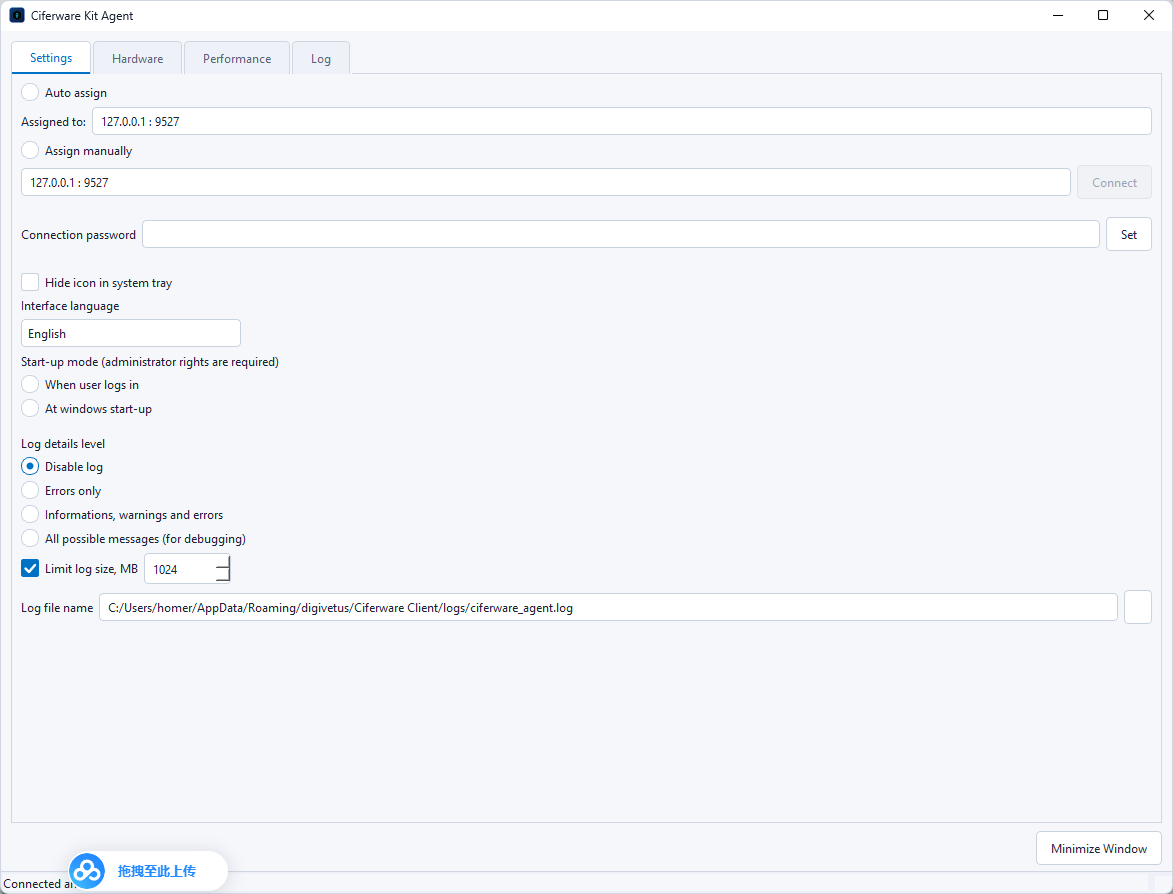Maximize the Ciferware Kit Agent window

1103,15
